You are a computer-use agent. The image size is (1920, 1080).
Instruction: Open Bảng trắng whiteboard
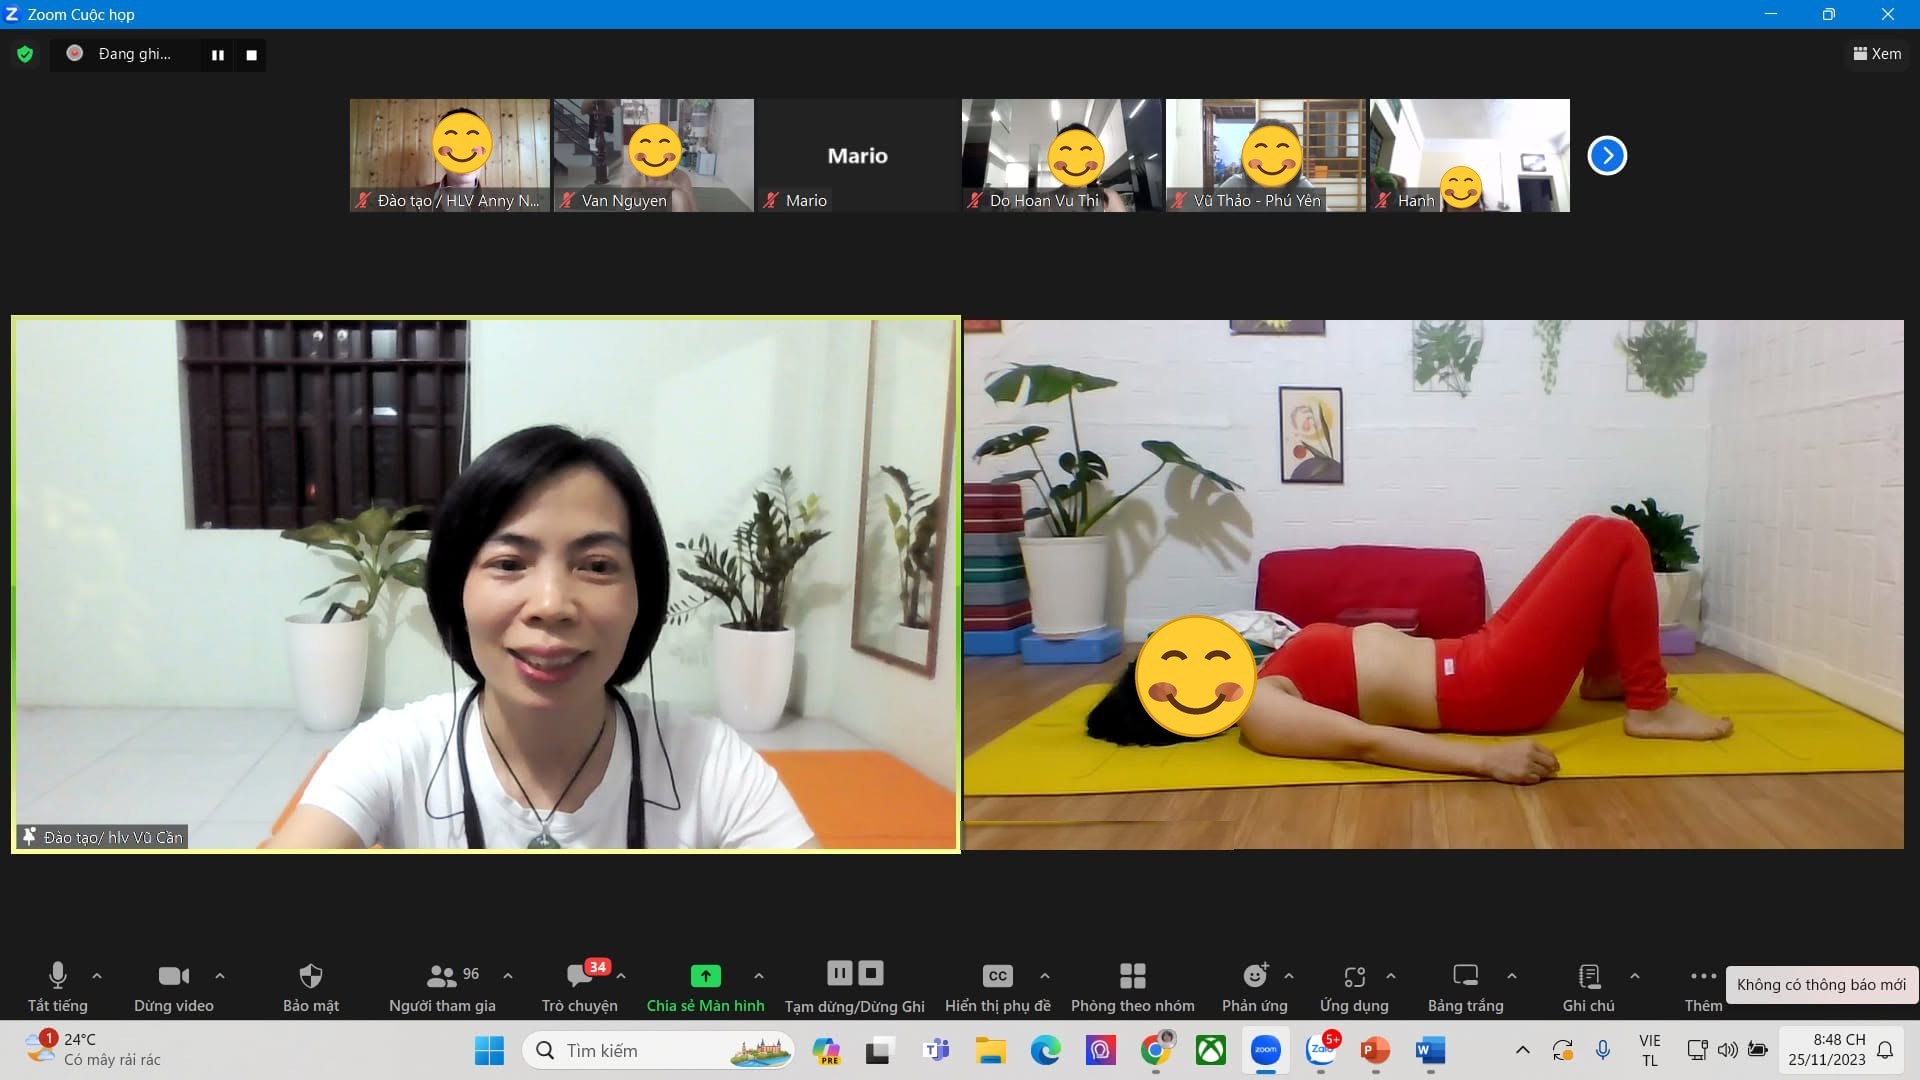(1465, 987)
